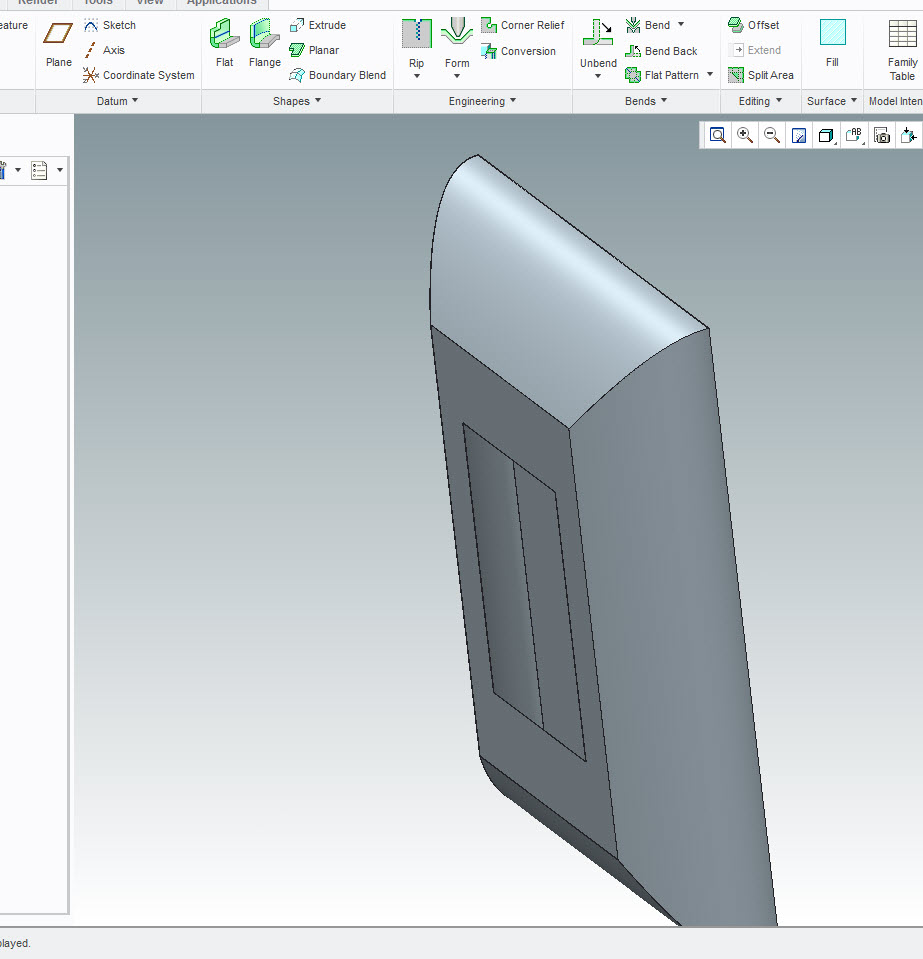
Task: Click the Model Intent group label
Action: tap(895, 101)
